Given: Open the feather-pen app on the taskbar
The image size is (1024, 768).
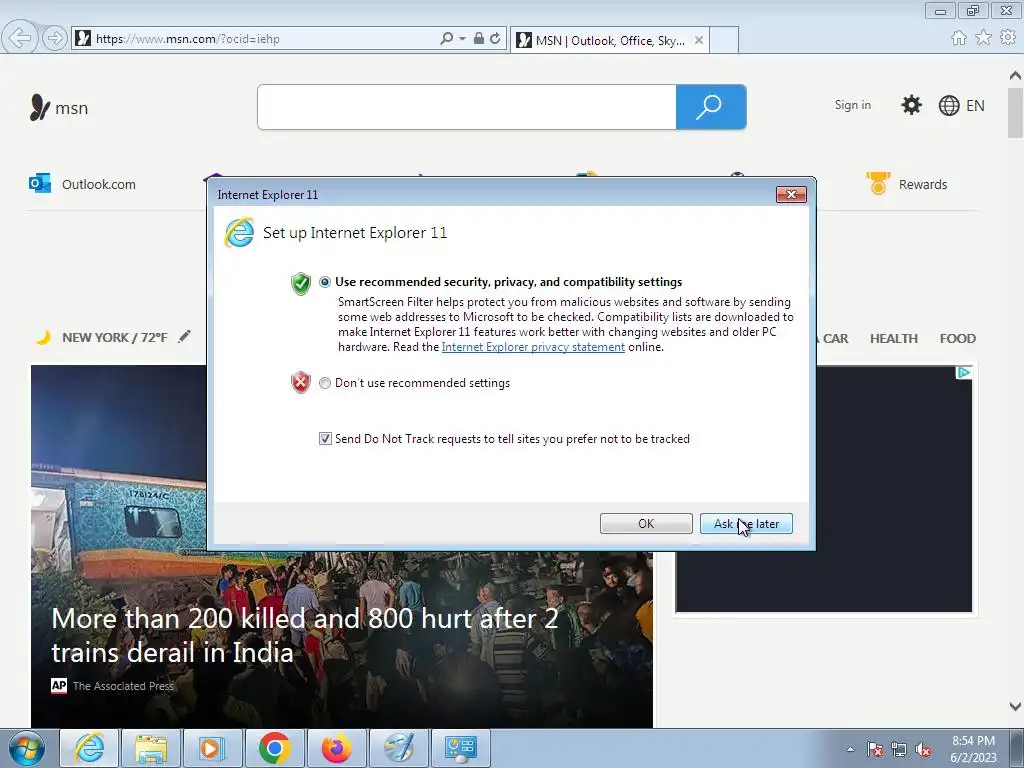Looking at the screenshot, I should (398, 748).
